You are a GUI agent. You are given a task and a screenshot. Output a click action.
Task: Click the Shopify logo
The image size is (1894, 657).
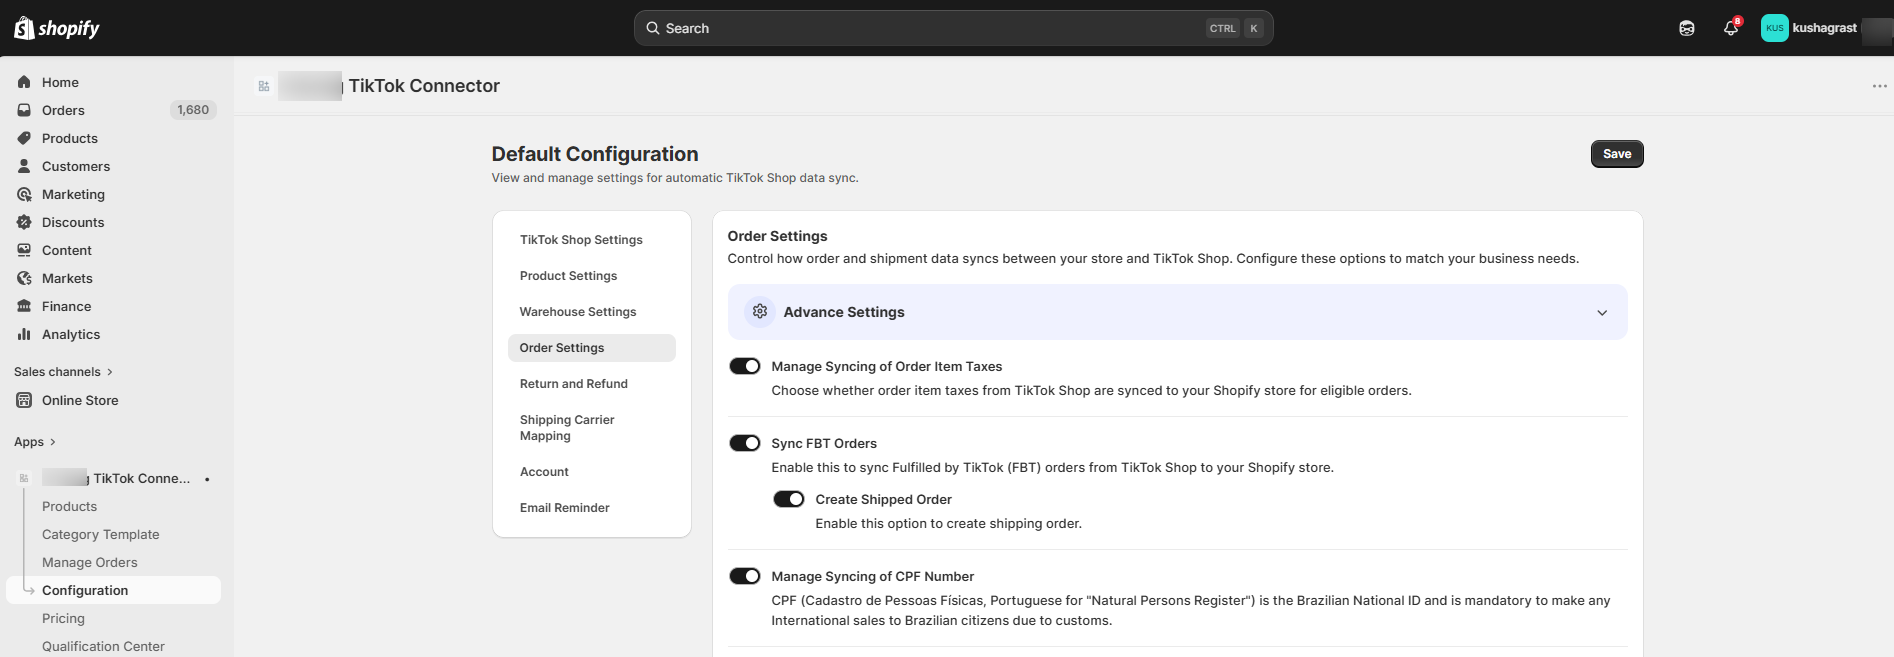57,28
